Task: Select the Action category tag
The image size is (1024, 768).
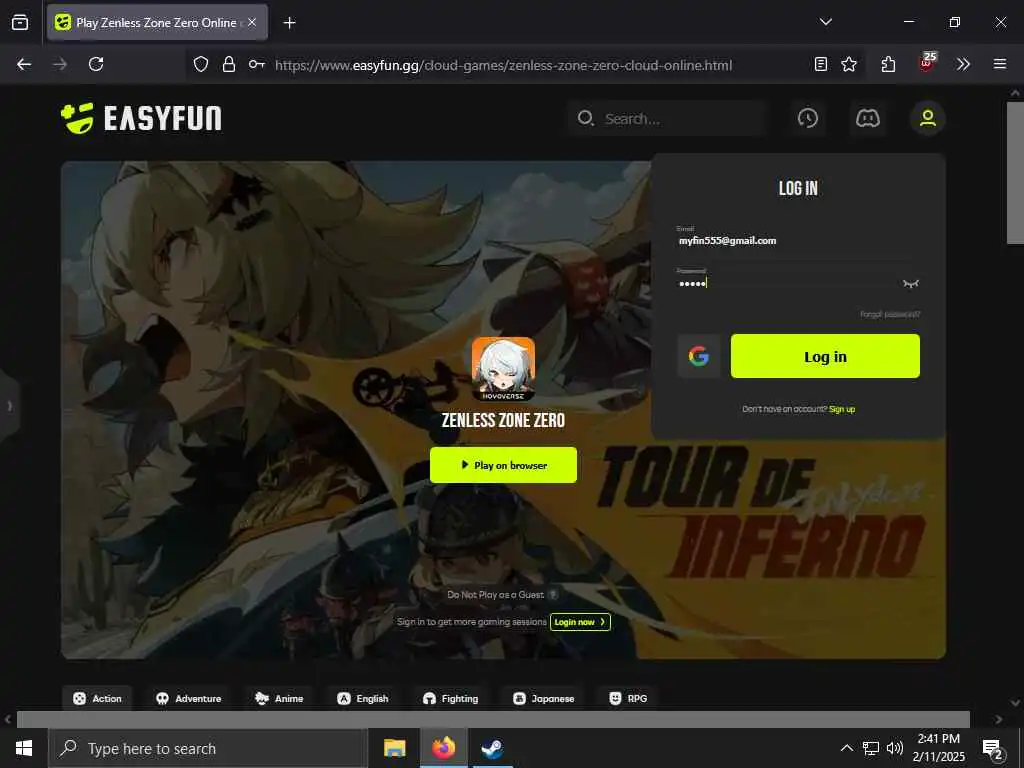Action: (97, 698)
